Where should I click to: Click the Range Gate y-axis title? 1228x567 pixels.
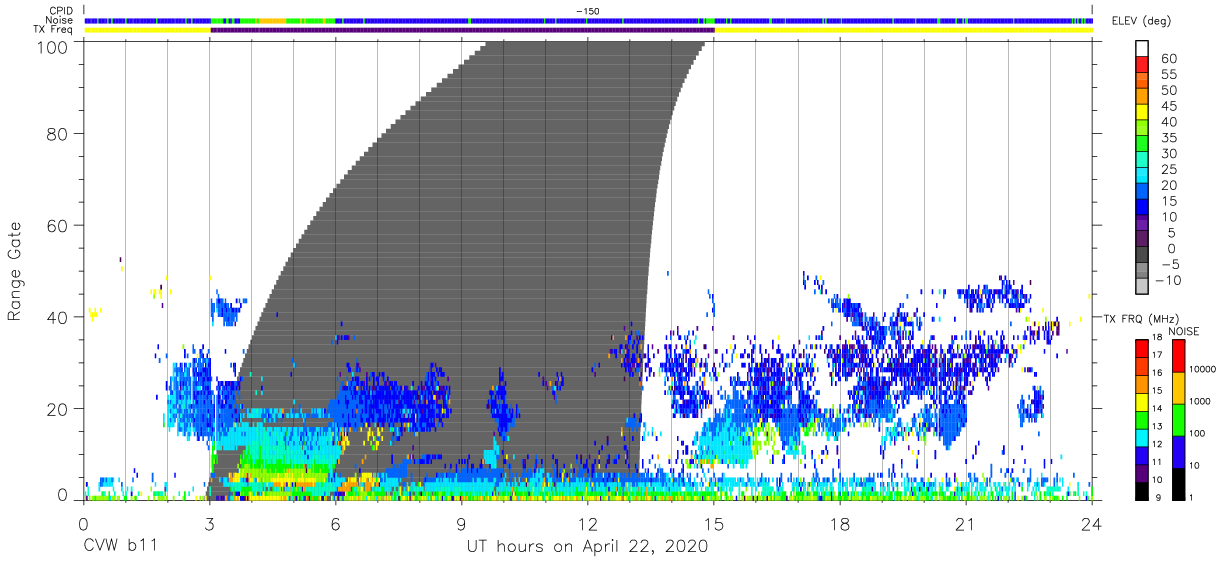(16, 271)
